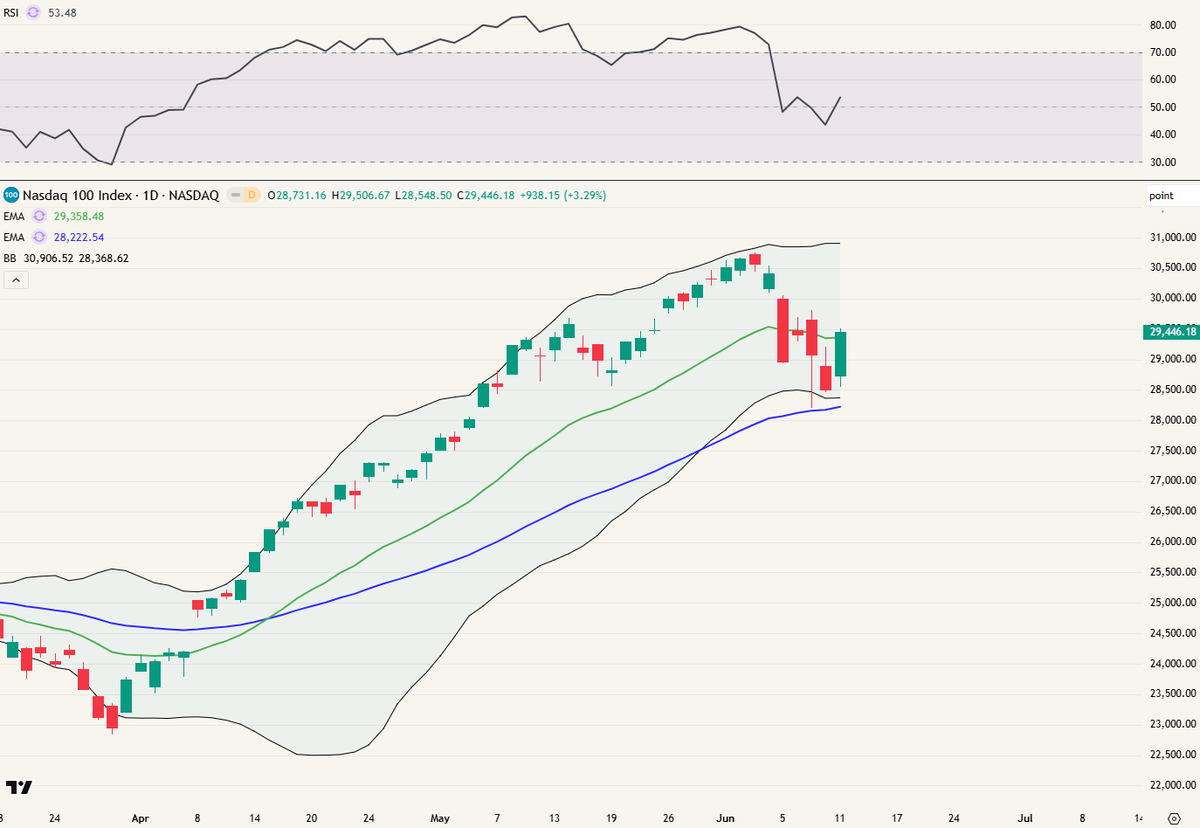Click the RSI value 53.48
The height and width of the screenshot is (828, 1200).
[62, 12]
